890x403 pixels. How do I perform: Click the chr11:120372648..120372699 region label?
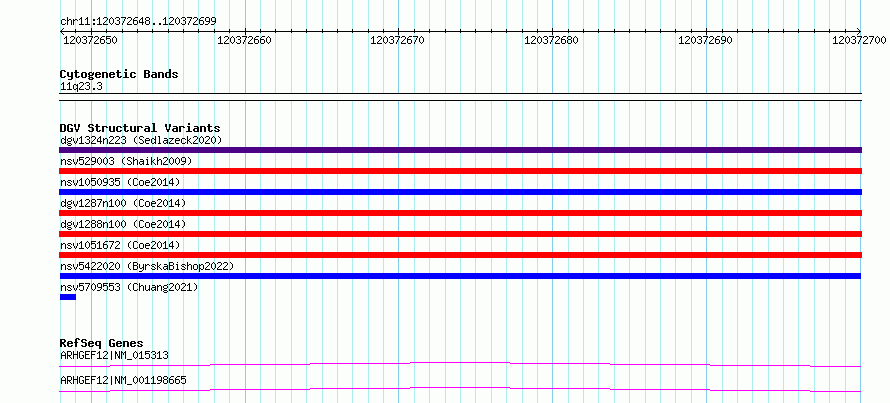[138, 22]
